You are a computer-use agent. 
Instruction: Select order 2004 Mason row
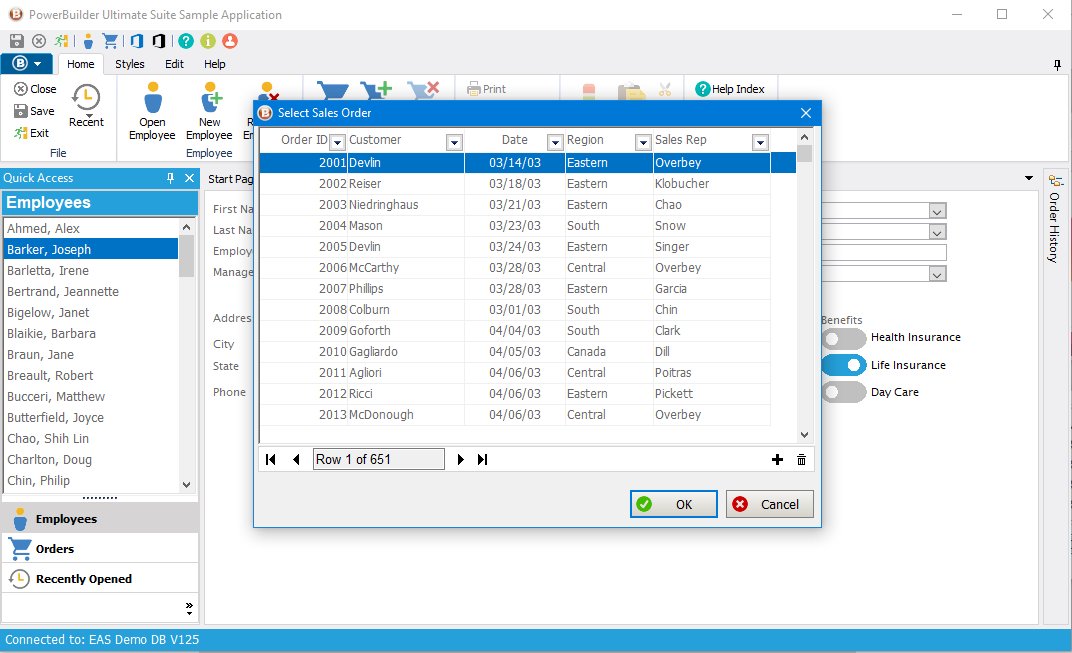coord(515,226)
